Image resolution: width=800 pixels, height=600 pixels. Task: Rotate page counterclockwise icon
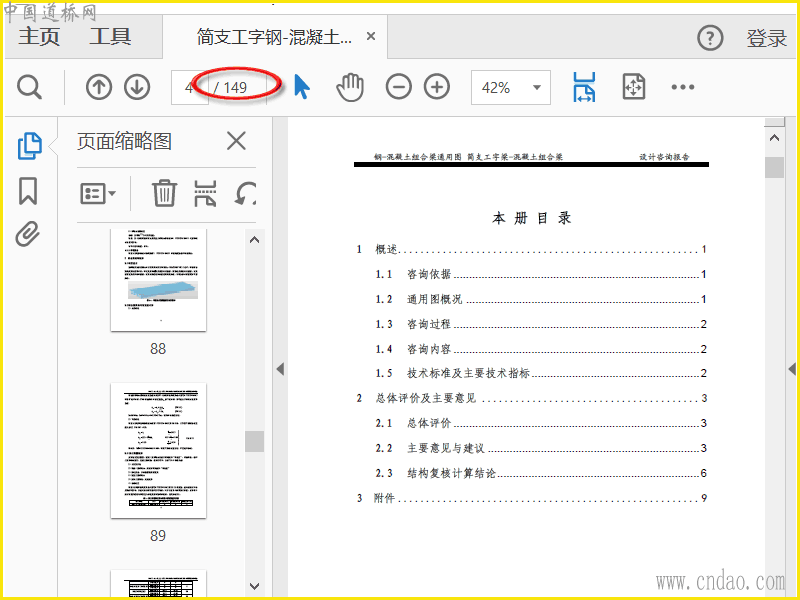coord(245,194)
